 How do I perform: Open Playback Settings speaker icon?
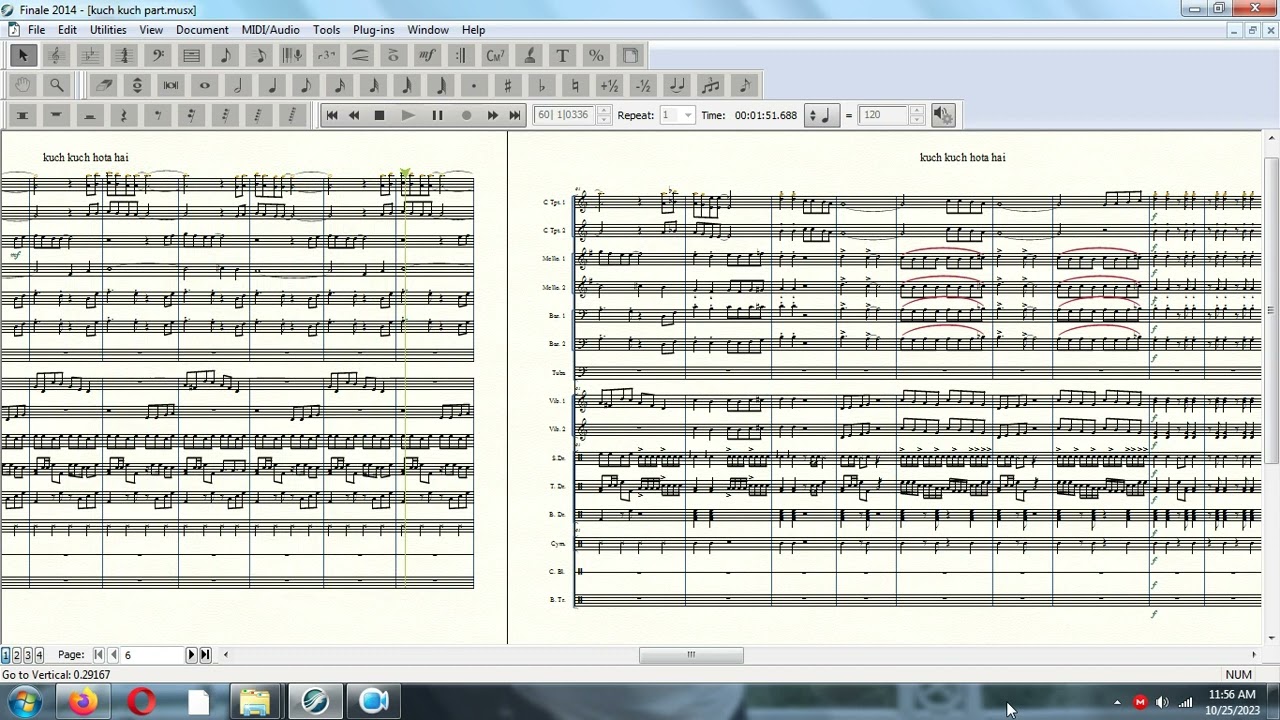pos(944,115)
